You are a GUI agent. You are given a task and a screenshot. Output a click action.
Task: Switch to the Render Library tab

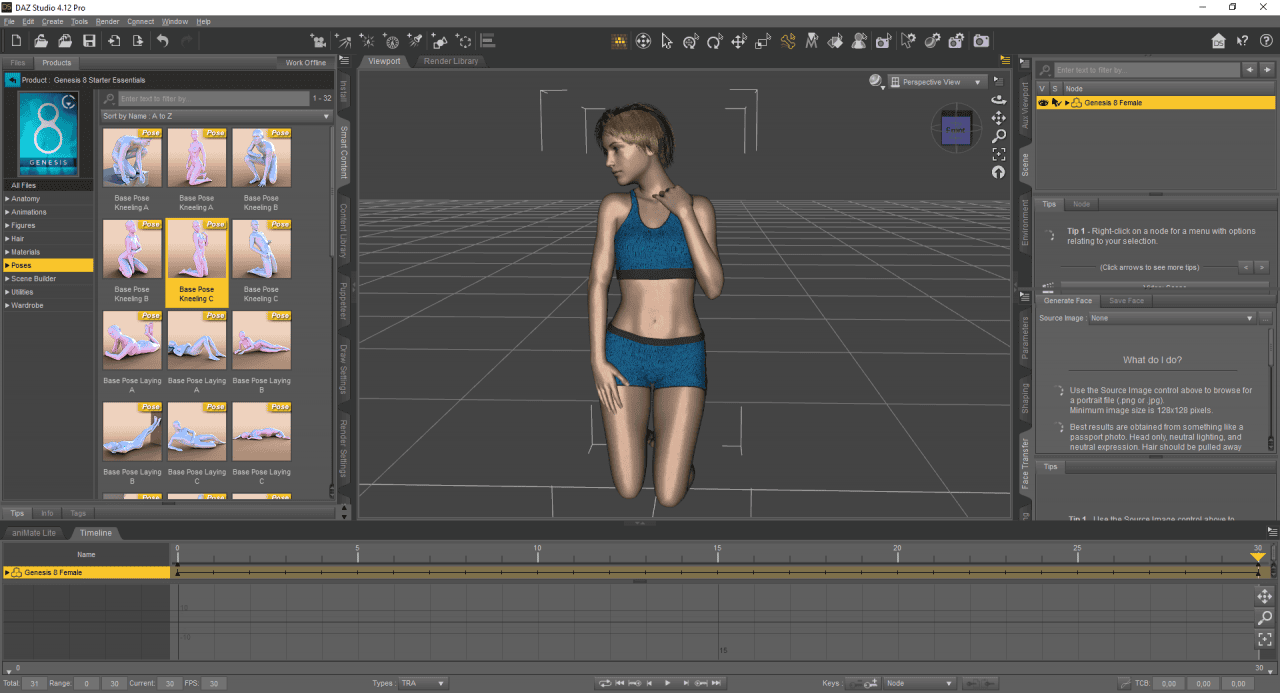453,60
